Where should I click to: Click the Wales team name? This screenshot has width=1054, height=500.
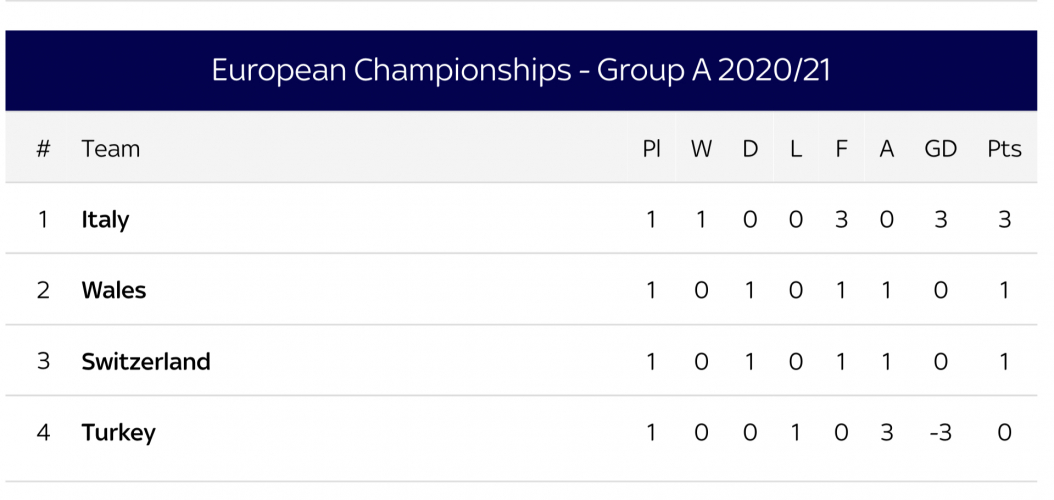(114, 290)
